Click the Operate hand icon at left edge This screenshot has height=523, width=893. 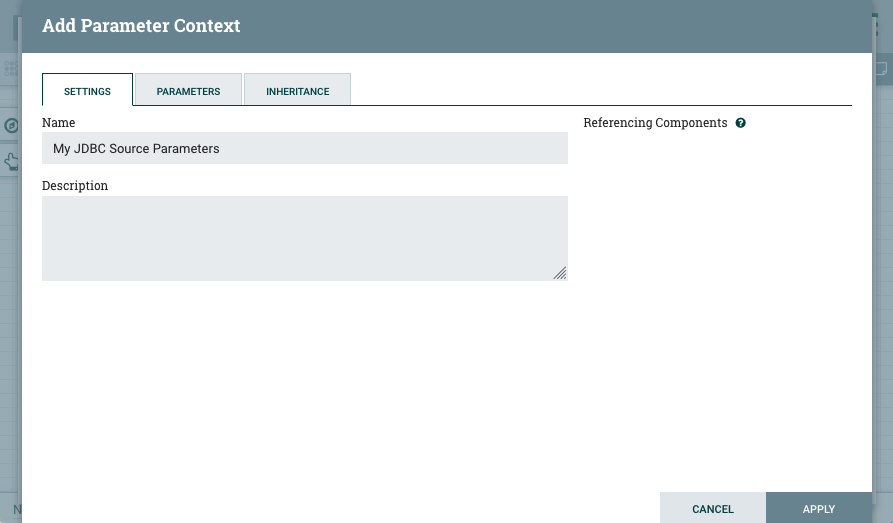point(11,161)
